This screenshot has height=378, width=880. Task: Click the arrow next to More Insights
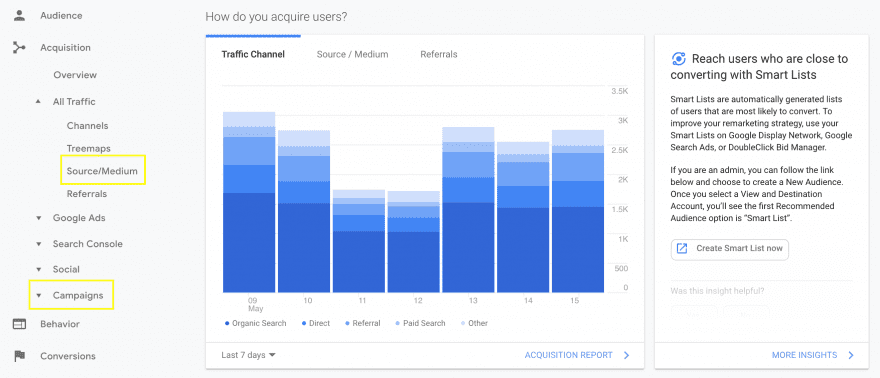click(851, 355)
